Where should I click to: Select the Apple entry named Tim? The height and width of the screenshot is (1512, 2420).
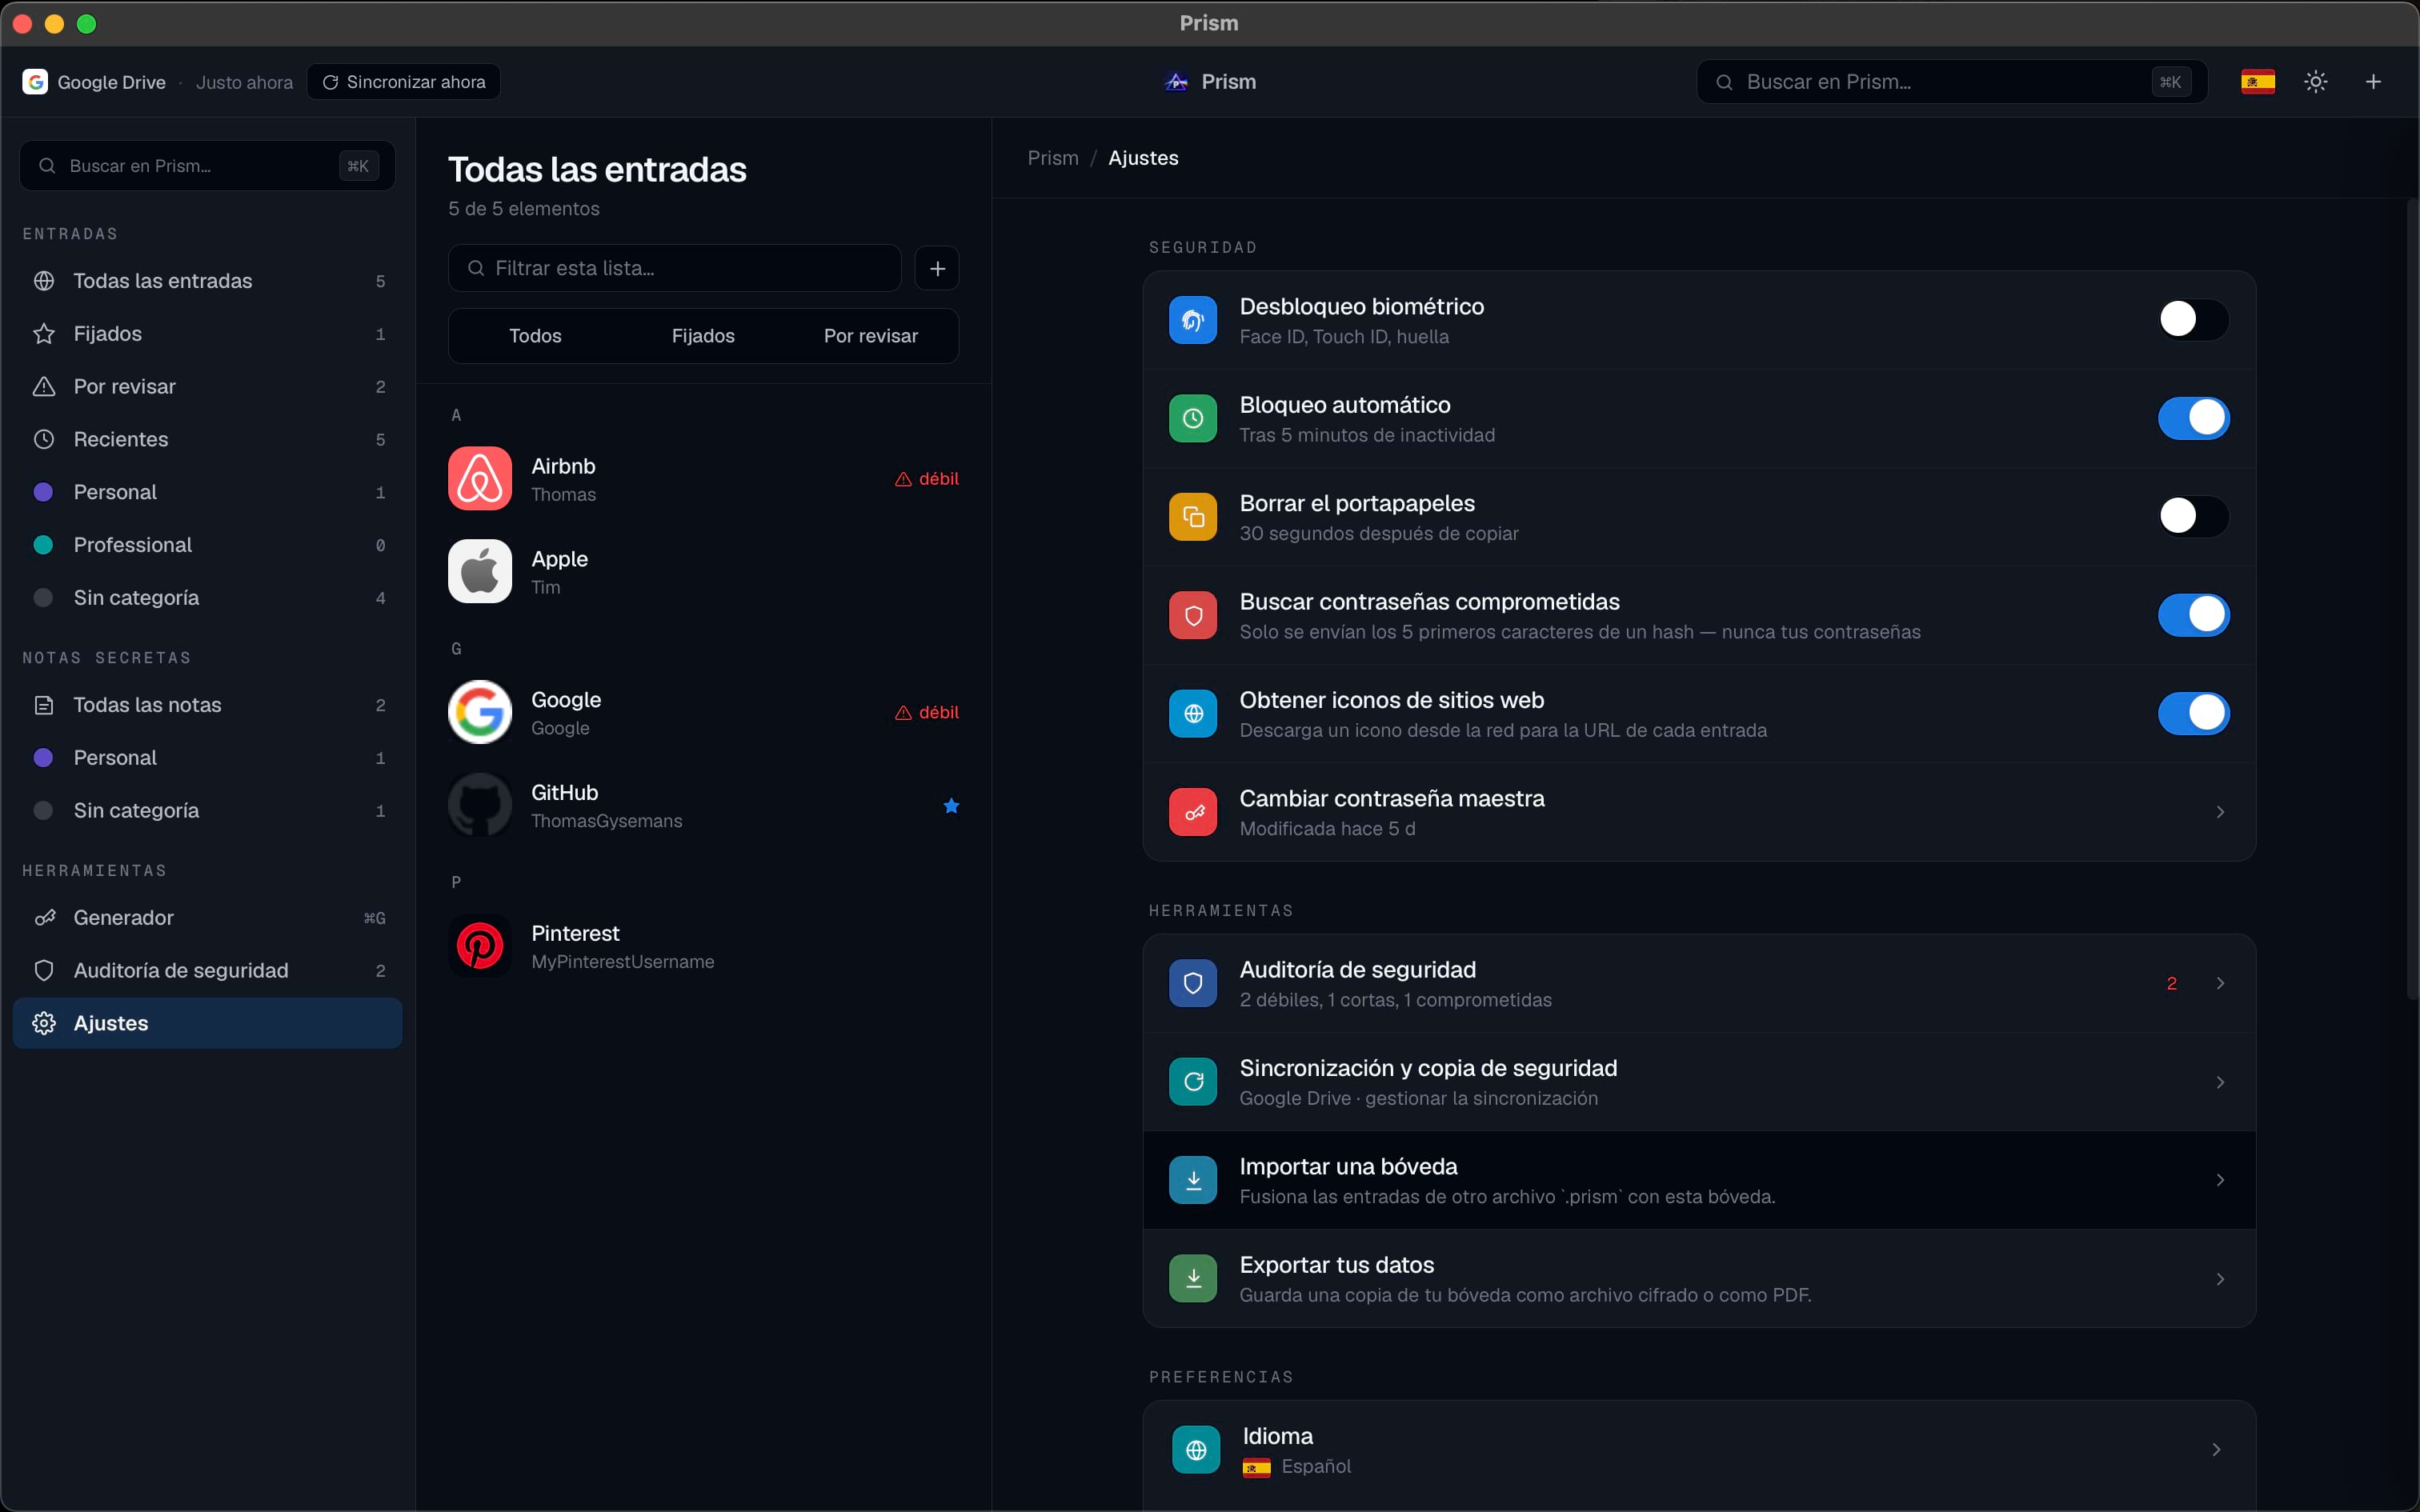click(x=704, y=572)
